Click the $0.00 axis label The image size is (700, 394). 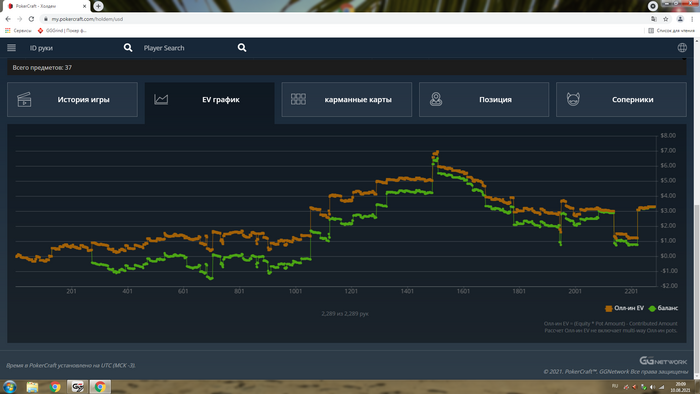(x=668, y=256)
